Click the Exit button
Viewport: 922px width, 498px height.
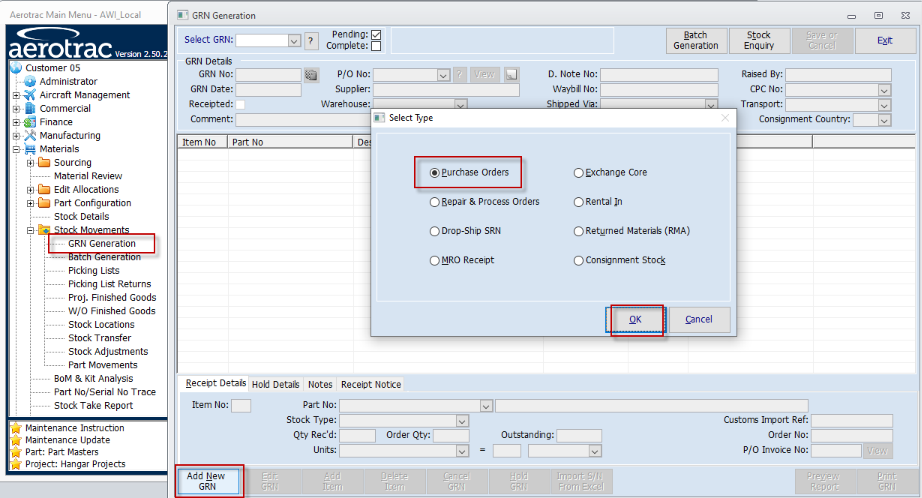pyautogui.click(x=884, y=41)
